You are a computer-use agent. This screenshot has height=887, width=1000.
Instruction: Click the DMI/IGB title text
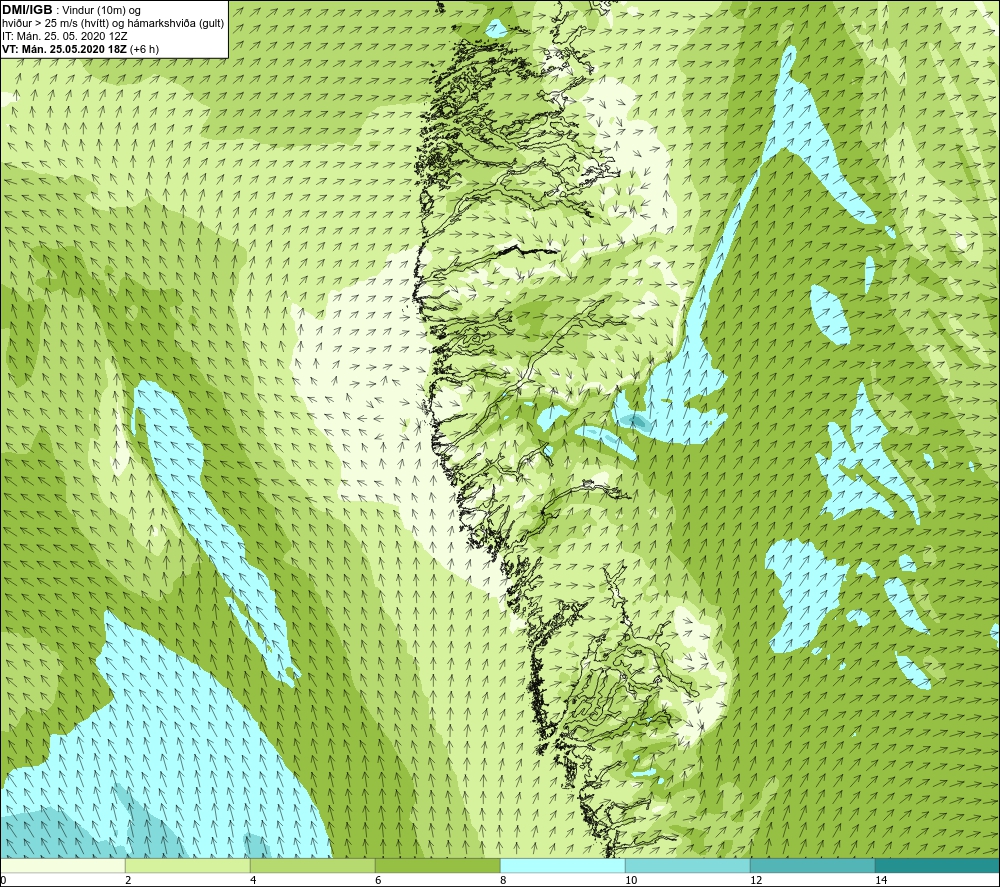(x=27, y=10)
